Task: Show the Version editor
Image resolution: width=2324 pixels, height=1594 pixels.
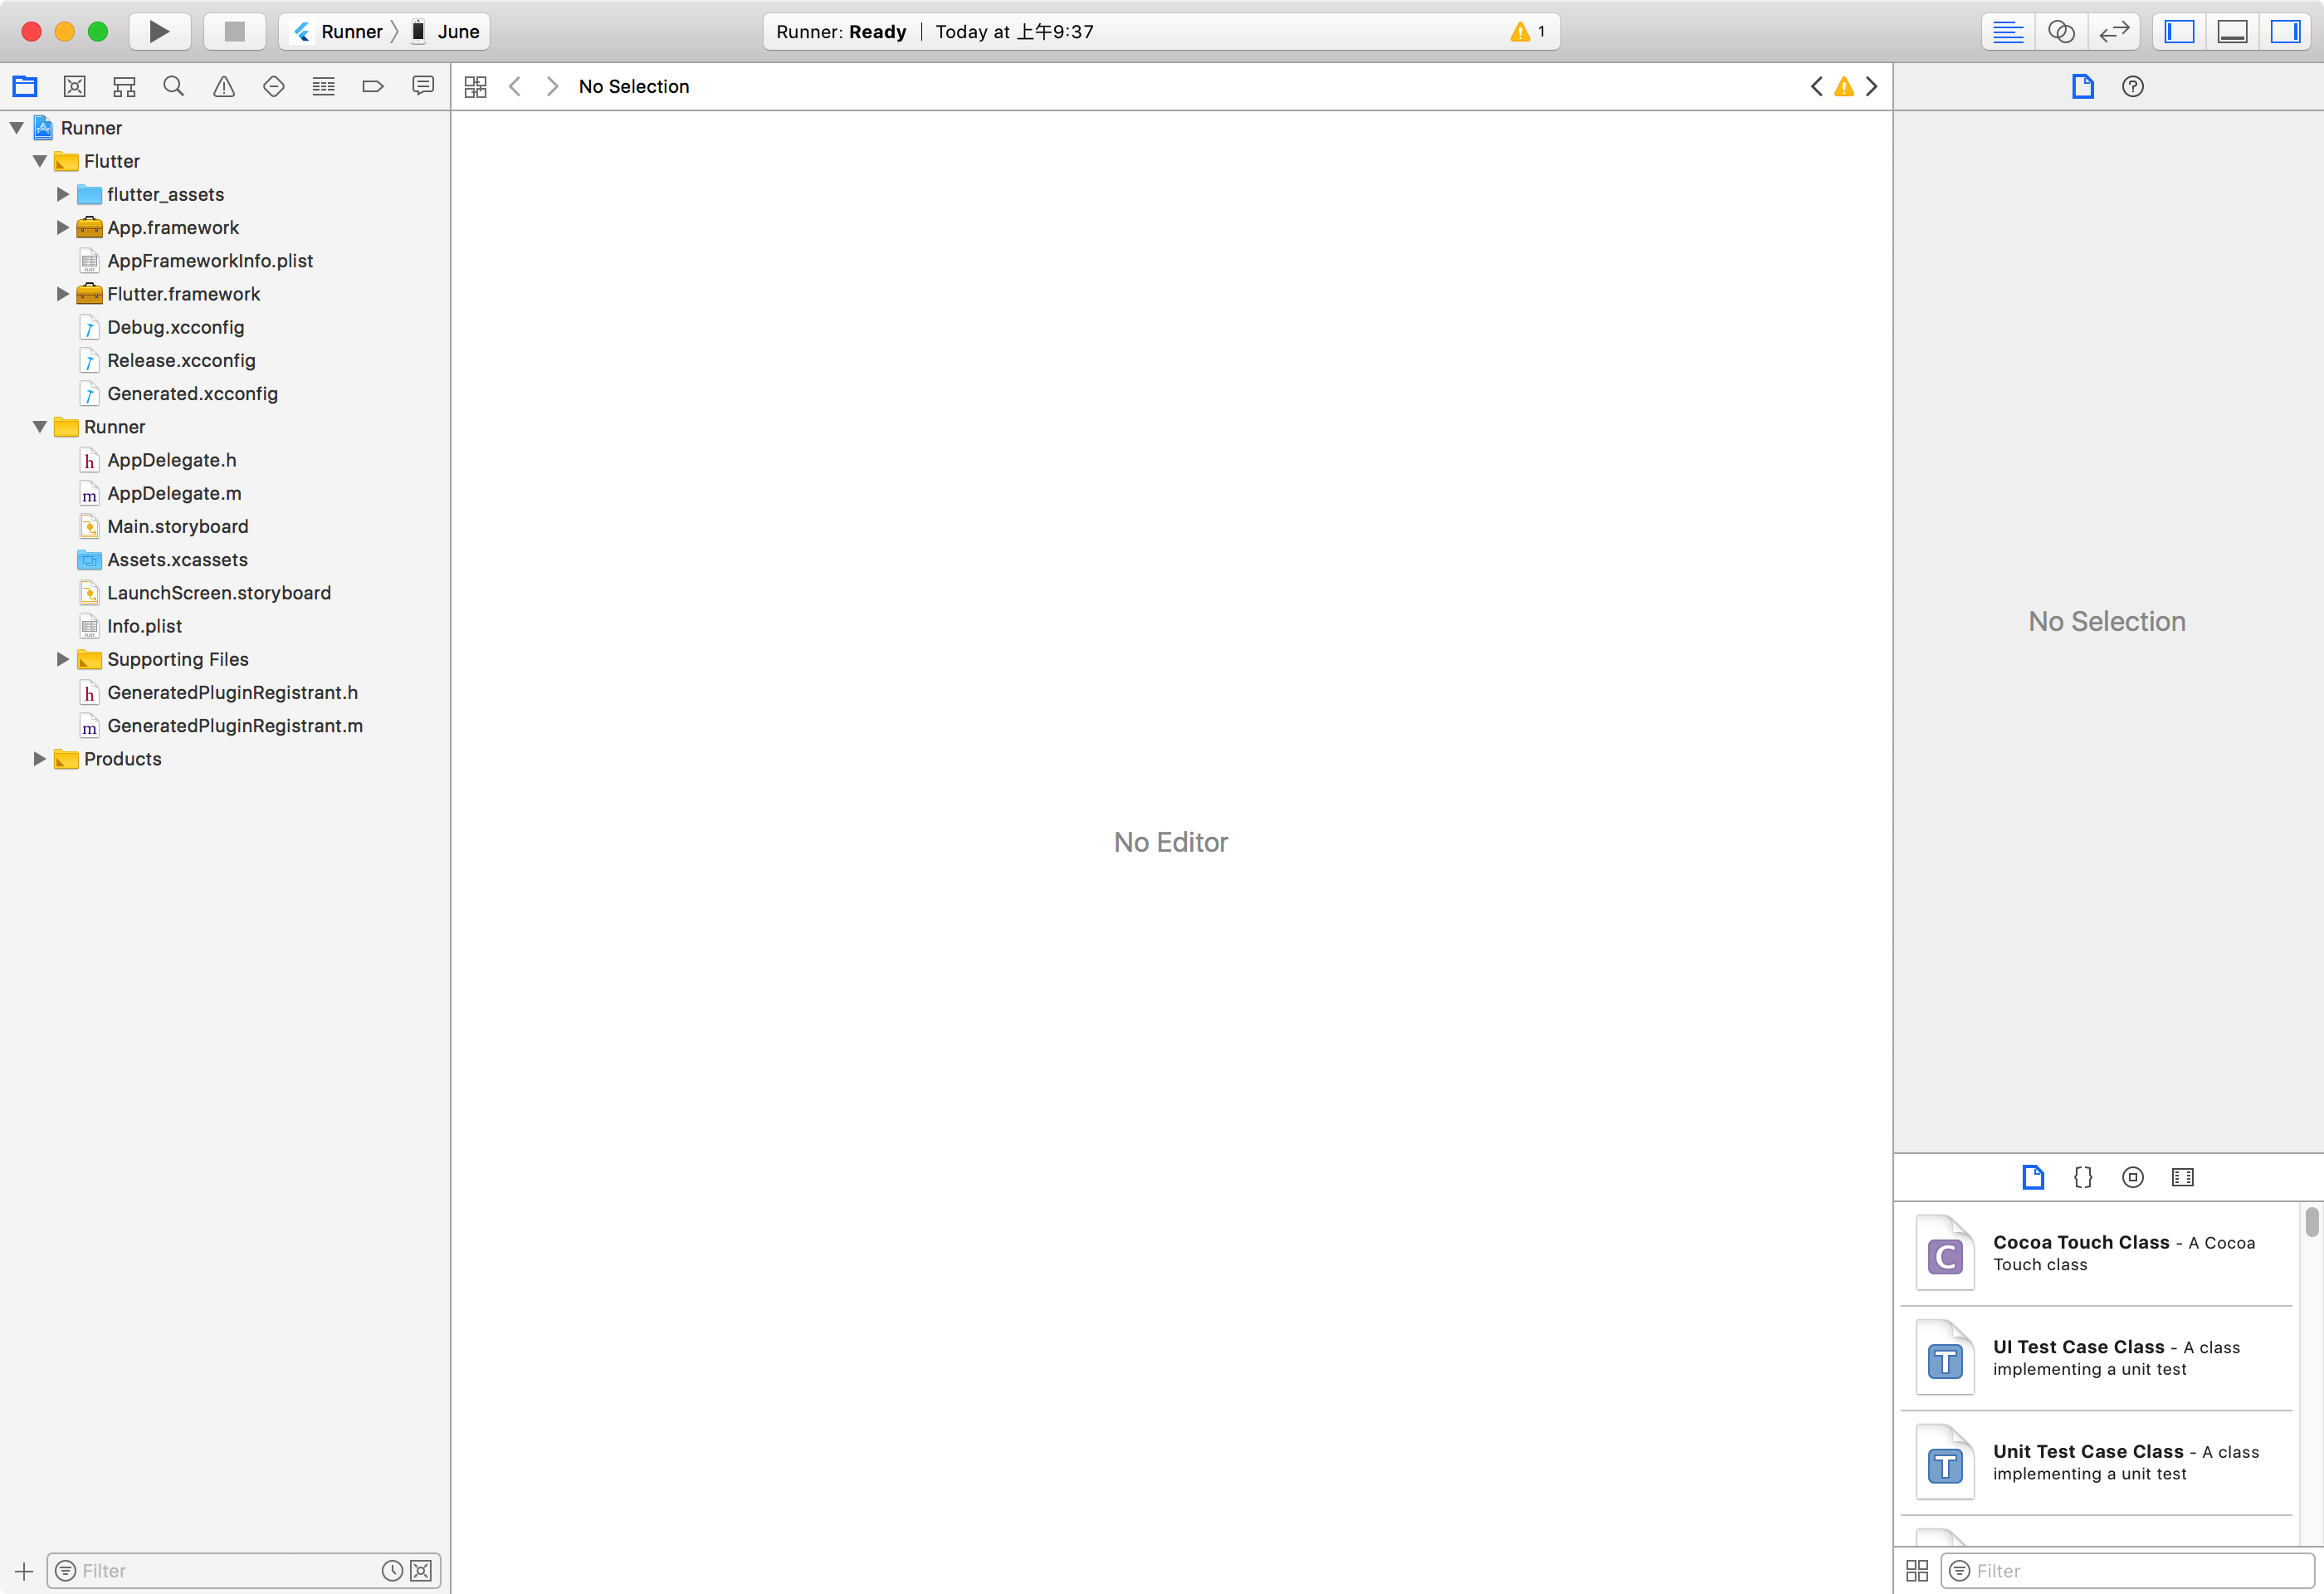Action: tap(2114, 31)
